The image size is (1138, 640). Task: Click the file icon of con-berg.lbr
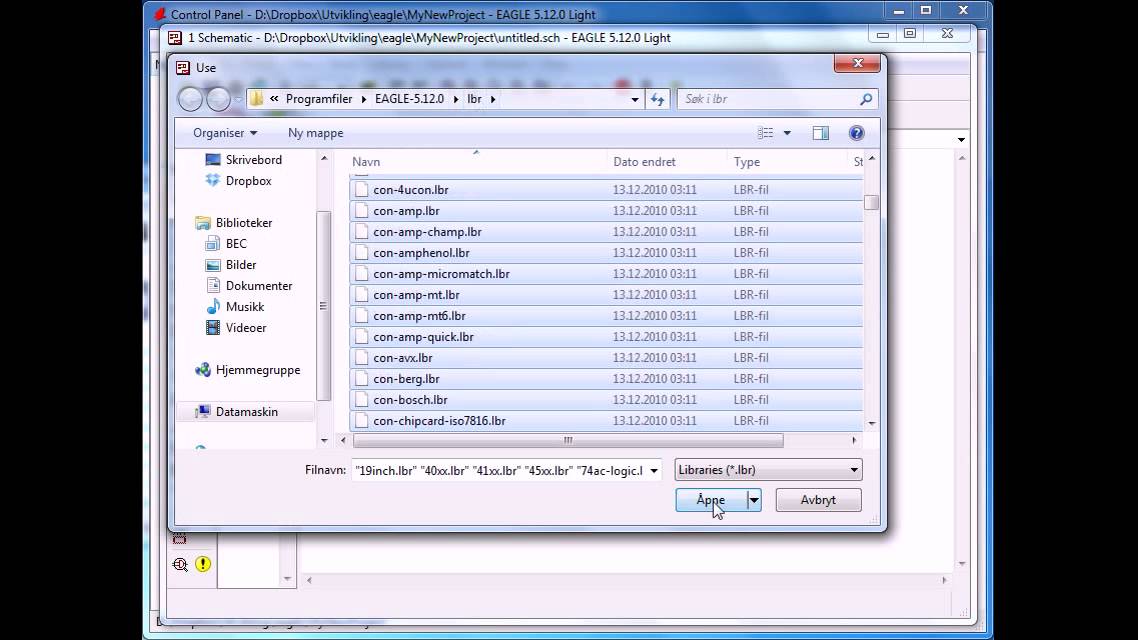[x=361, y=379]
